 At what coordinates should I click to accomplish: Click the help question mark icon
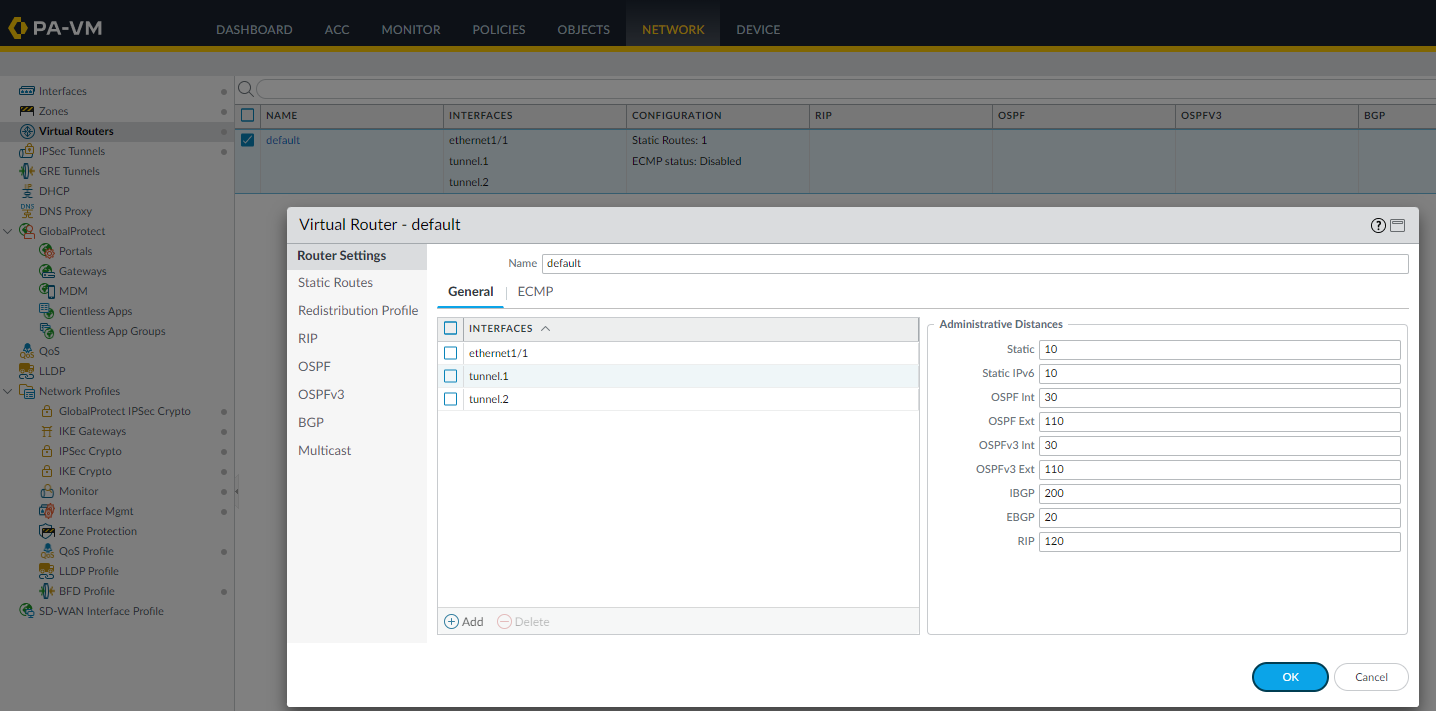click(1378, 226)
